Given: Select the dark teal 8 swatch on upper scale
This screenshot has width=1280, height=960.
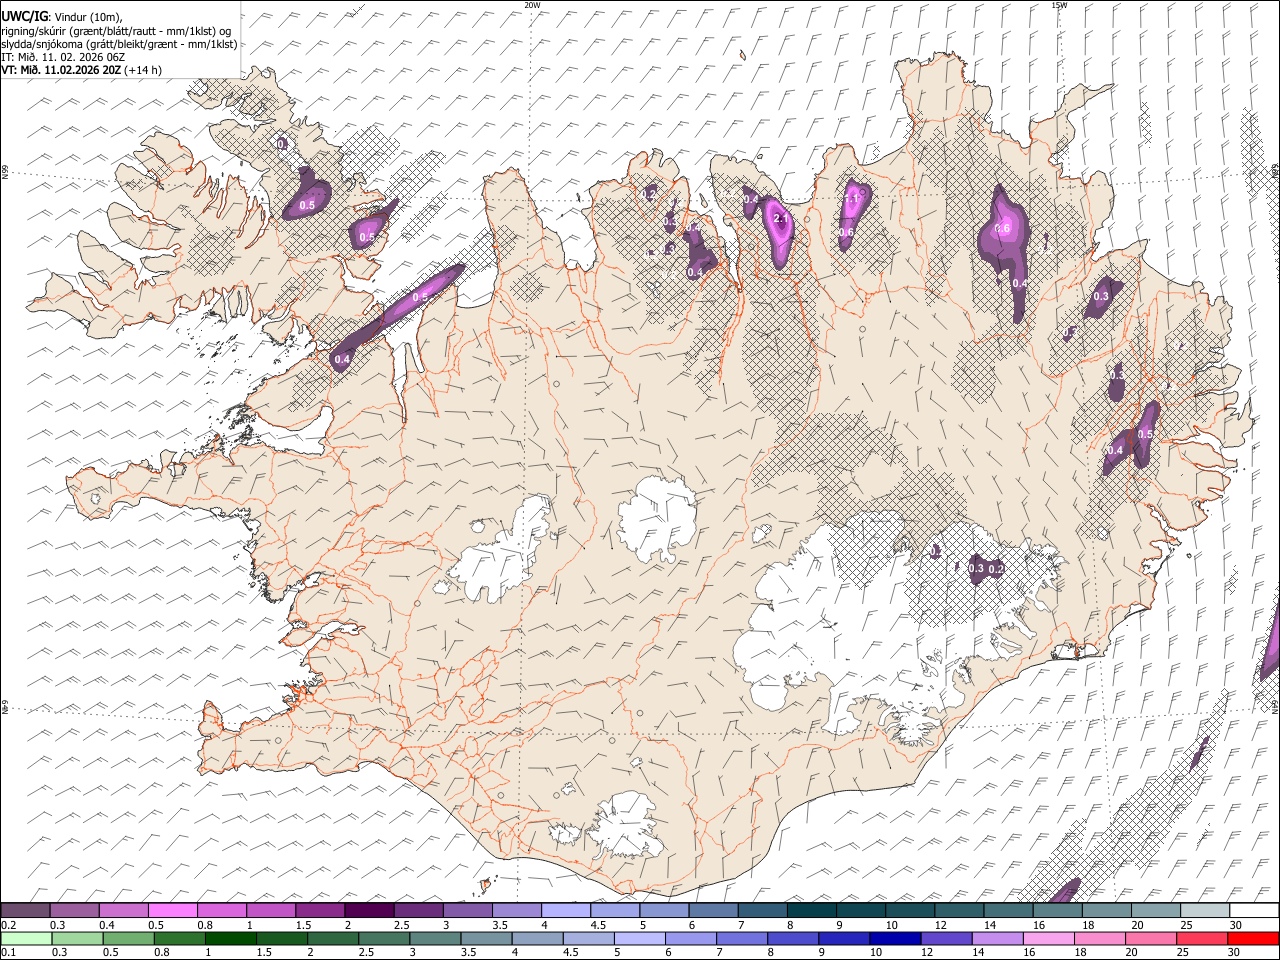Looking at the screenshot, I should (810, 911).
